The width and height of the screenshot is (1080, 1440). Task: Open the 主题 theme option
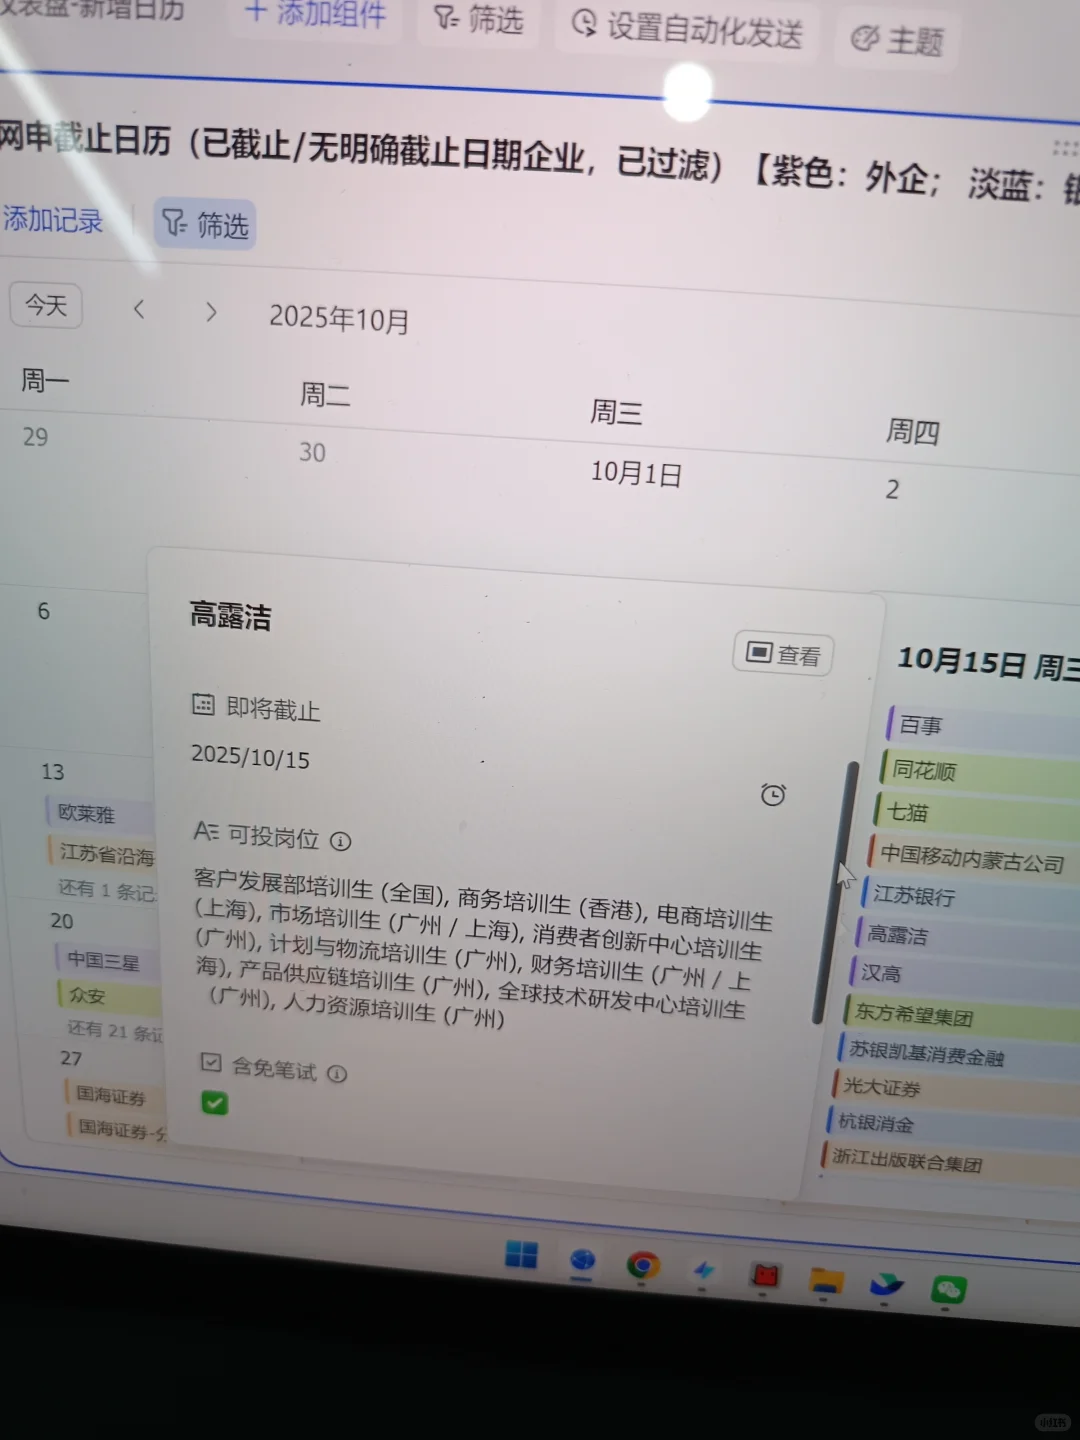pyautogui.click(x=897, y=40)
